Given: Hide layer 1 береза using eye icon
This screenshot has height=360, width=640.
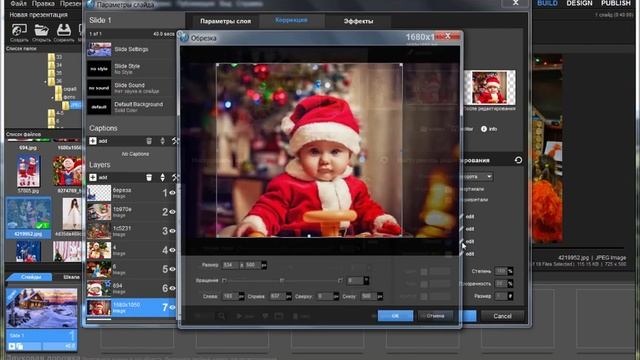Looking at the screenshot, I should pyautogui.click(x=172, y=193).
